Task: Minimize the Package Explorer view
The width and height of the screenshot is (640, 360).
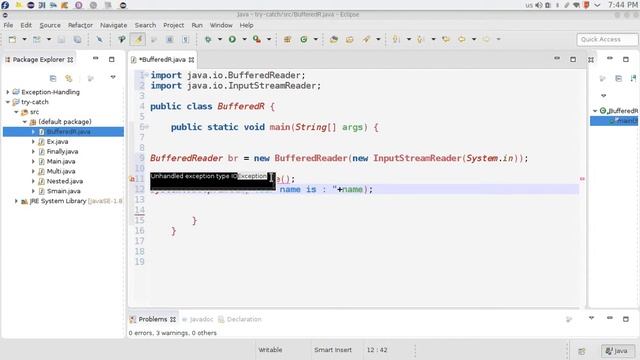Action: coord(96,59)
